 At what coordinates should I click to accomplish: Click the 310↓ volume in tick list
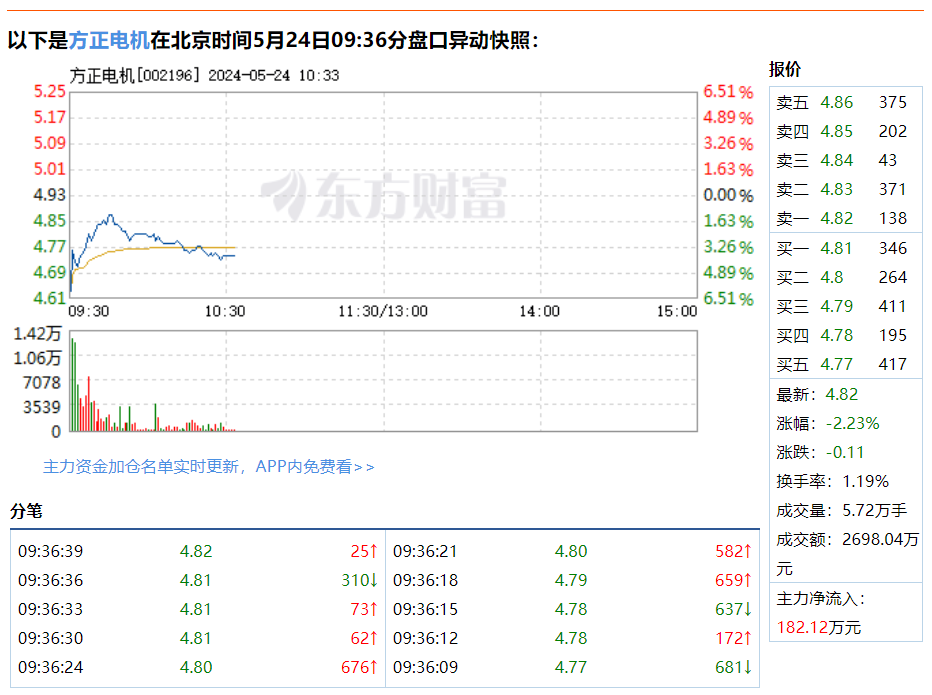[360, 581]
